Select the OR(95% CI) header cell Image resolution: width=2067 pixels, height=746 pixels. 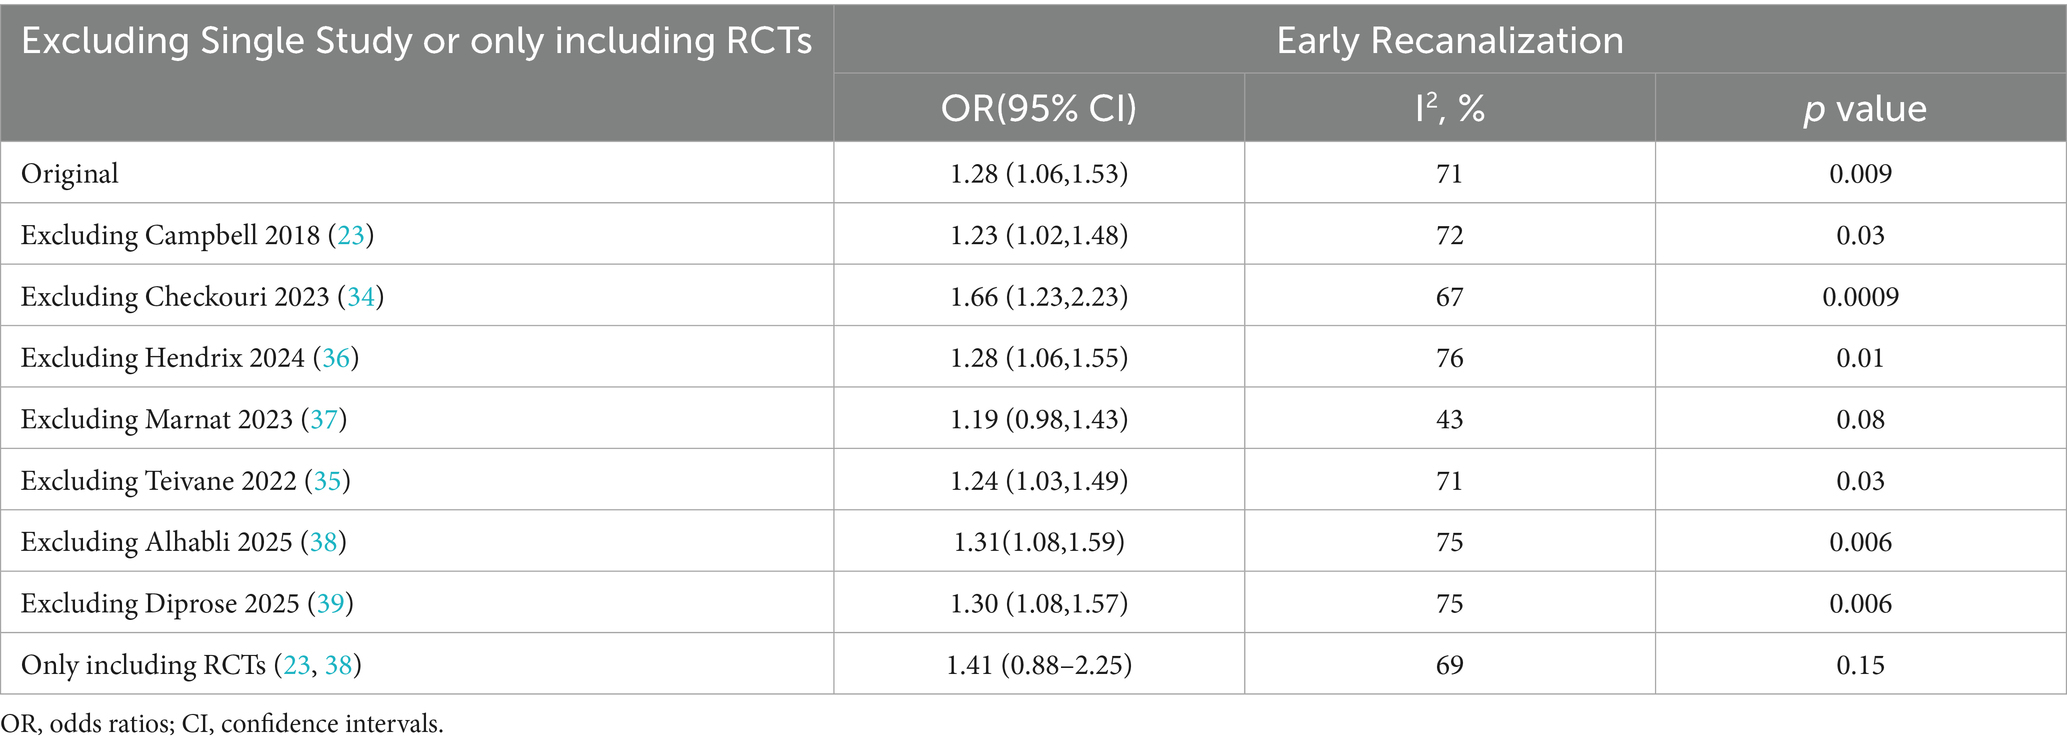pos(1038,108)
